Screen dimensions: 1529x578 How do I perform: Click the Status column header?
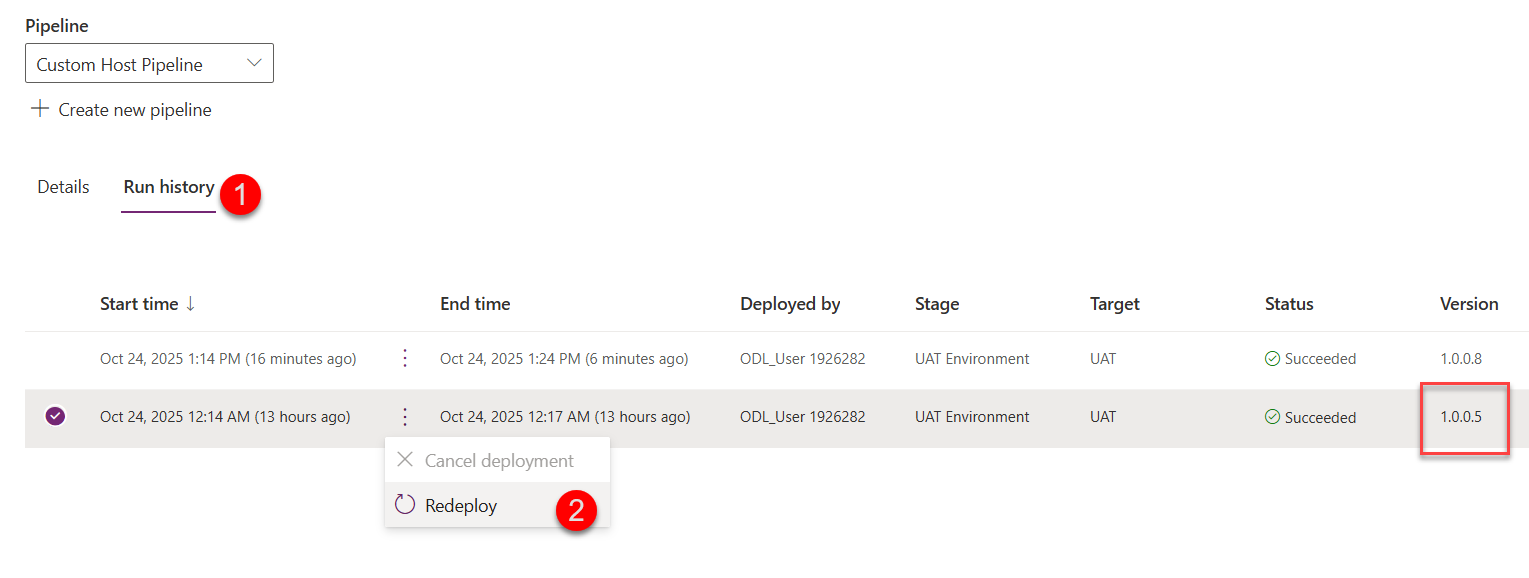tap(1289, 304)
